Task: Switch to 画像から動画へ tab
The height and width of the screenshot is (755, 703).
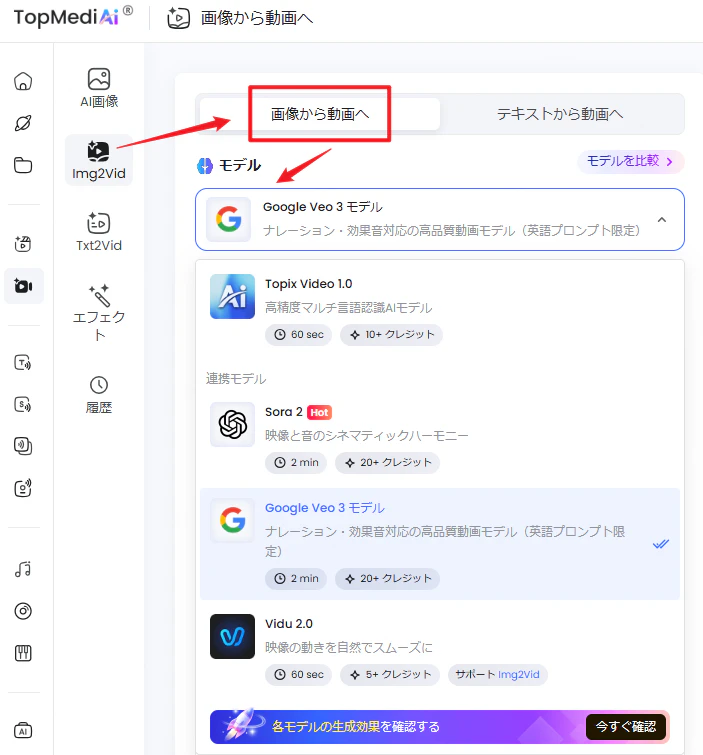Action: pyautogui.click(x=320, y=114)
